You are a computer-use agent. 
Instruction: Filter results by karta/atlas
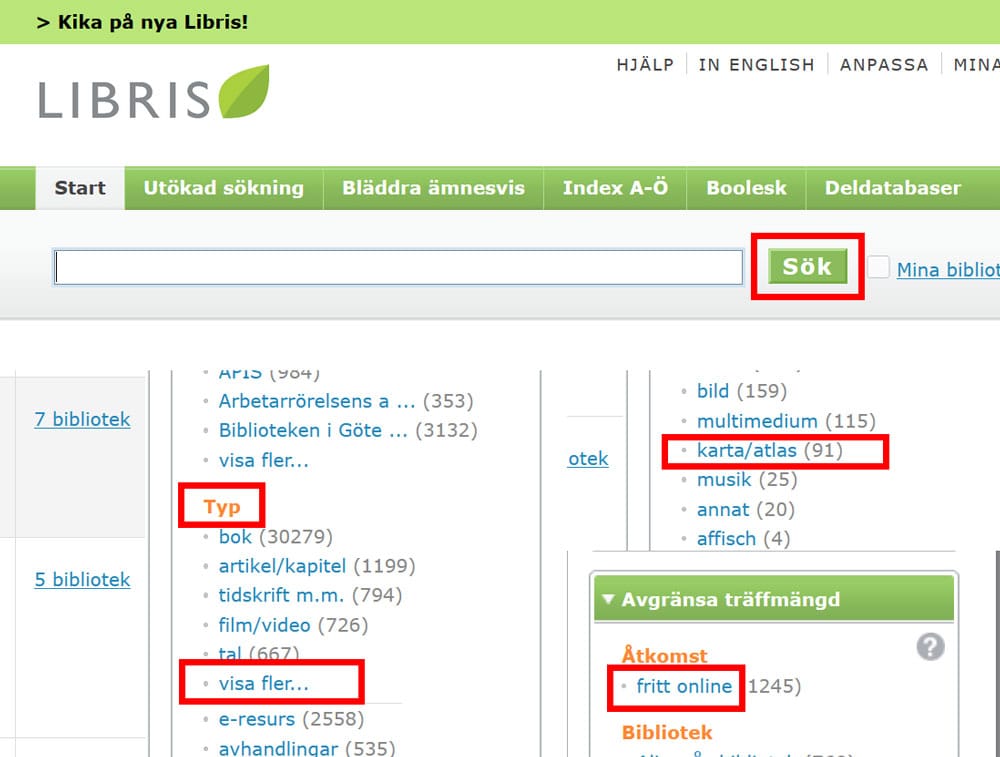pos(746,451)
